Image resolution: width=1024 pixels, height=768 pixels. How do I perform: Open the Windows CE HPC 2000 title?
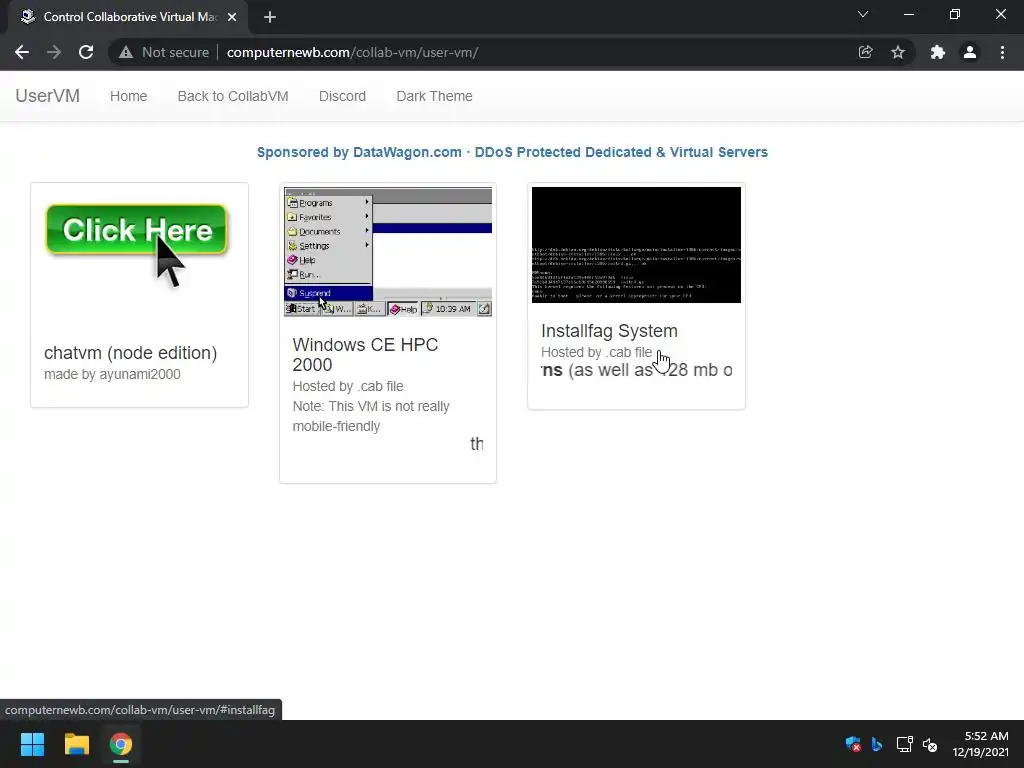[365, 355]
